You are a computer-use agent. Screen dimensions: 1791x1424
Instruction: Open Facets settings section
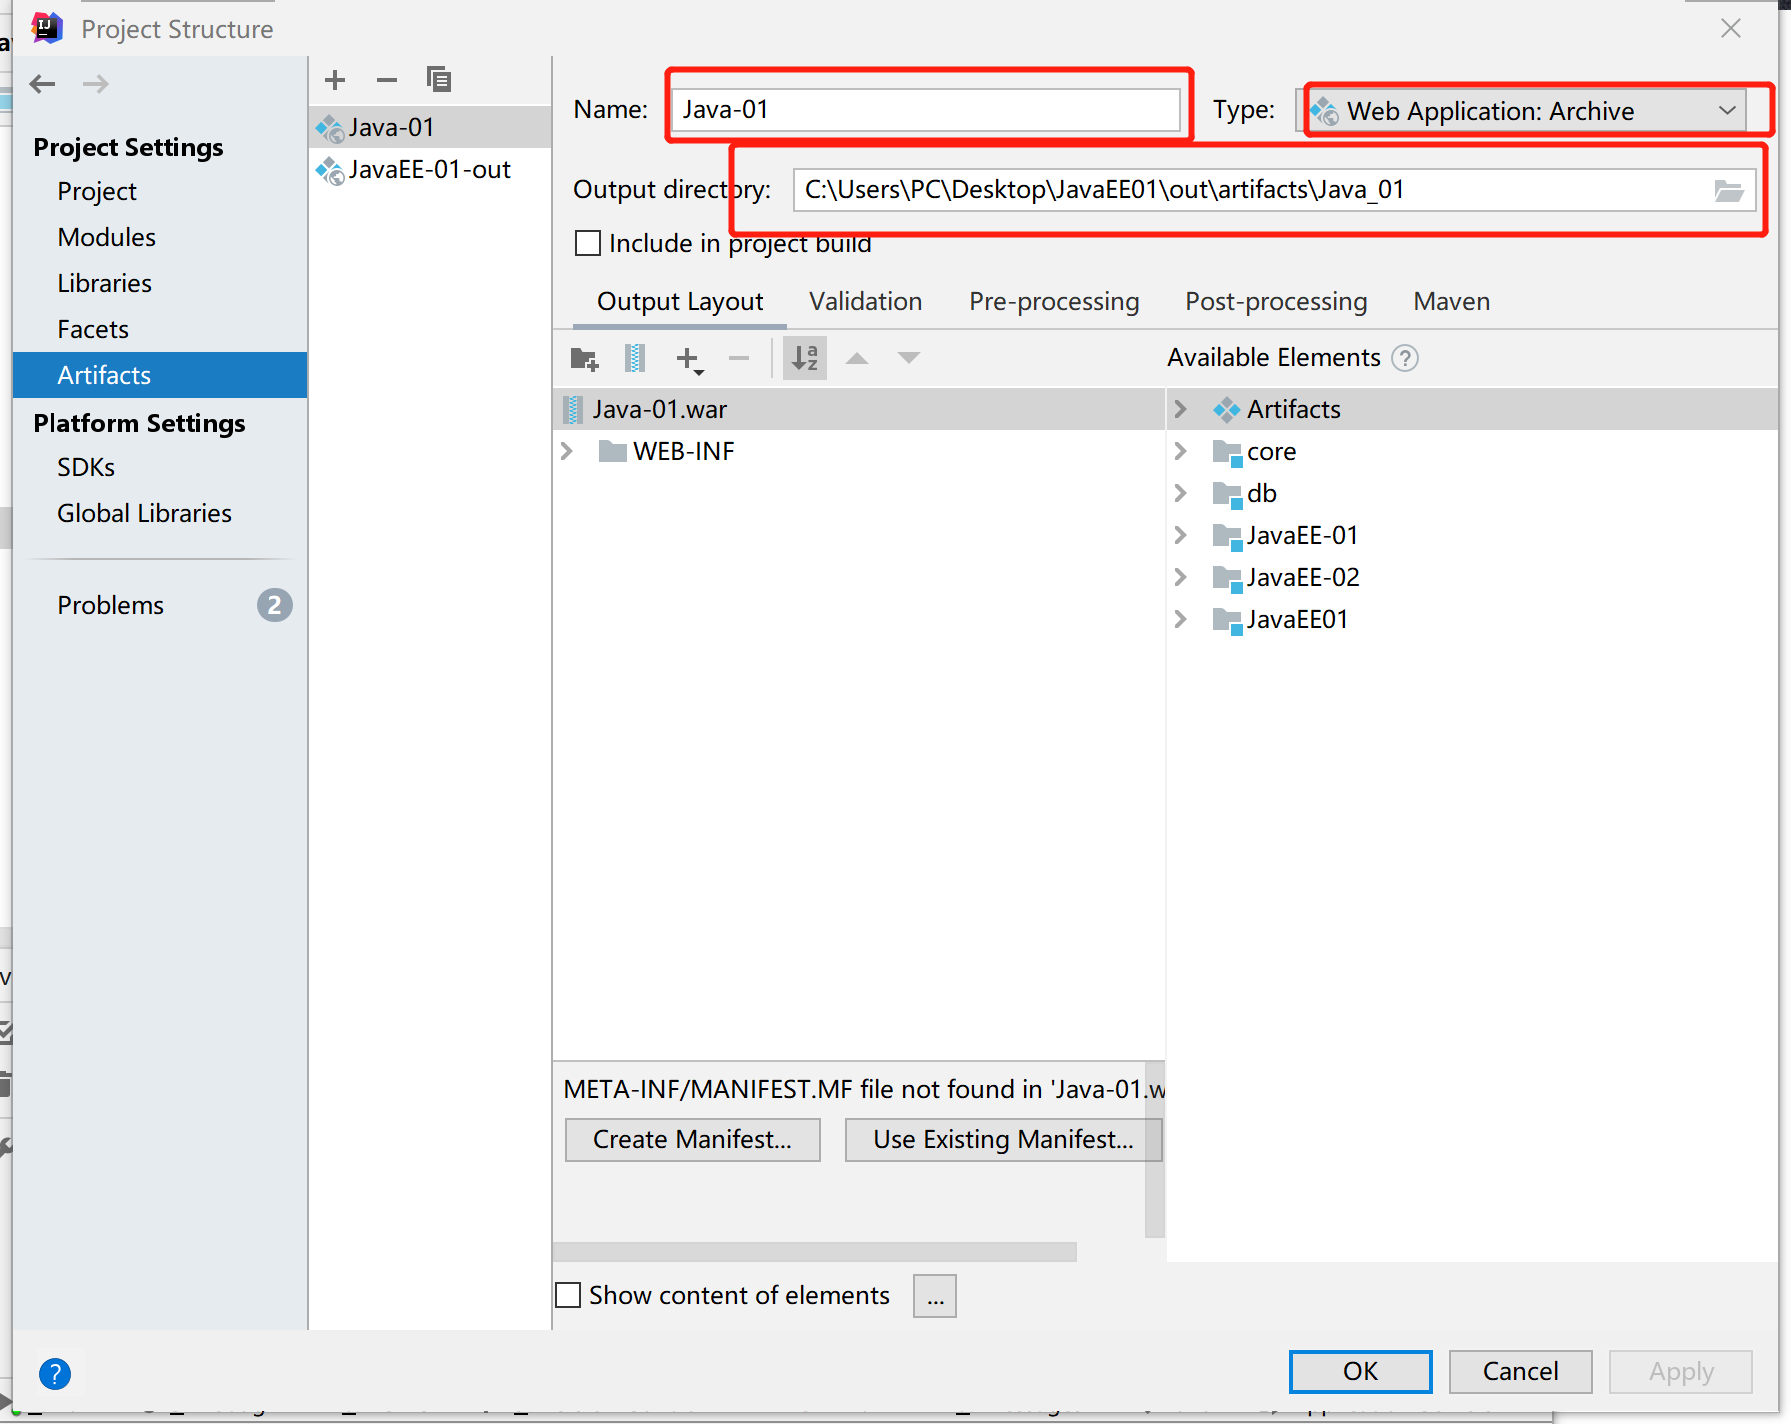coord(93,329)
